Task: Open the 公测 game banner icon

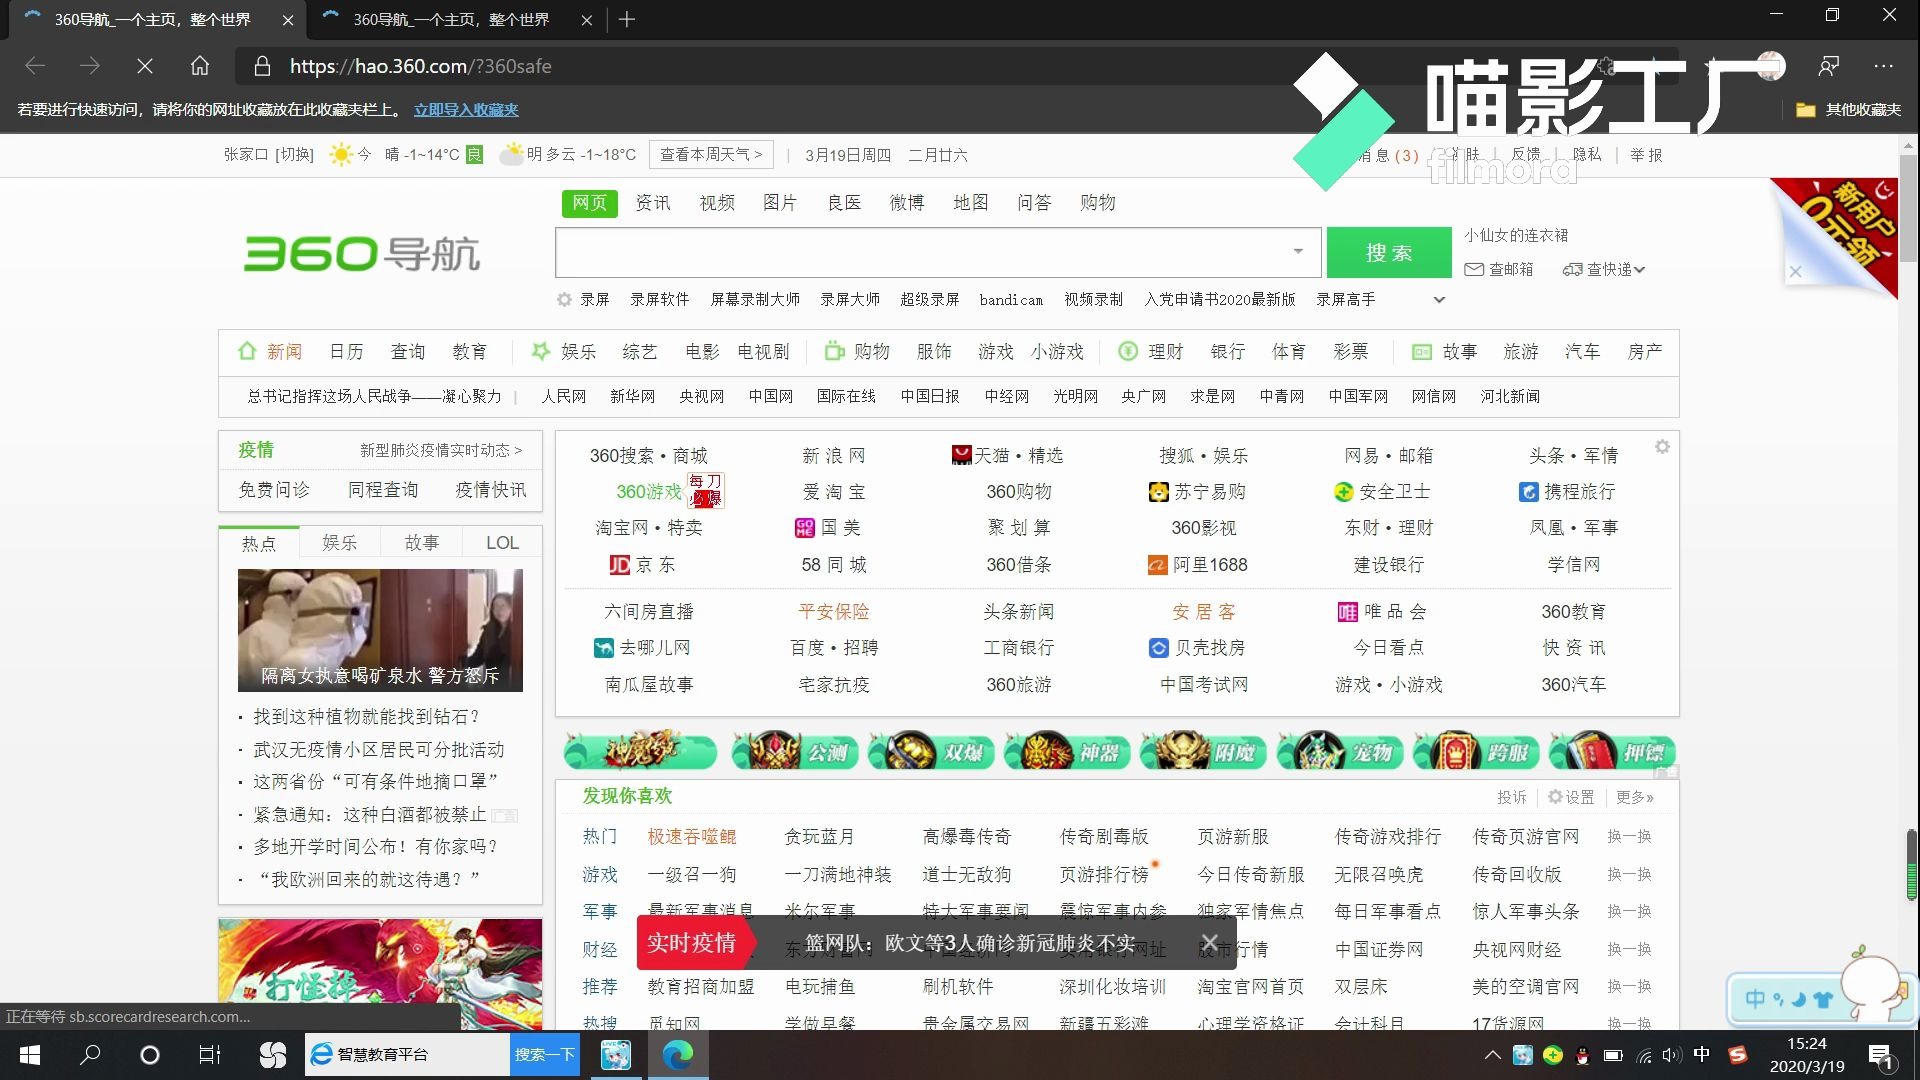Action: tap(797, 751)
